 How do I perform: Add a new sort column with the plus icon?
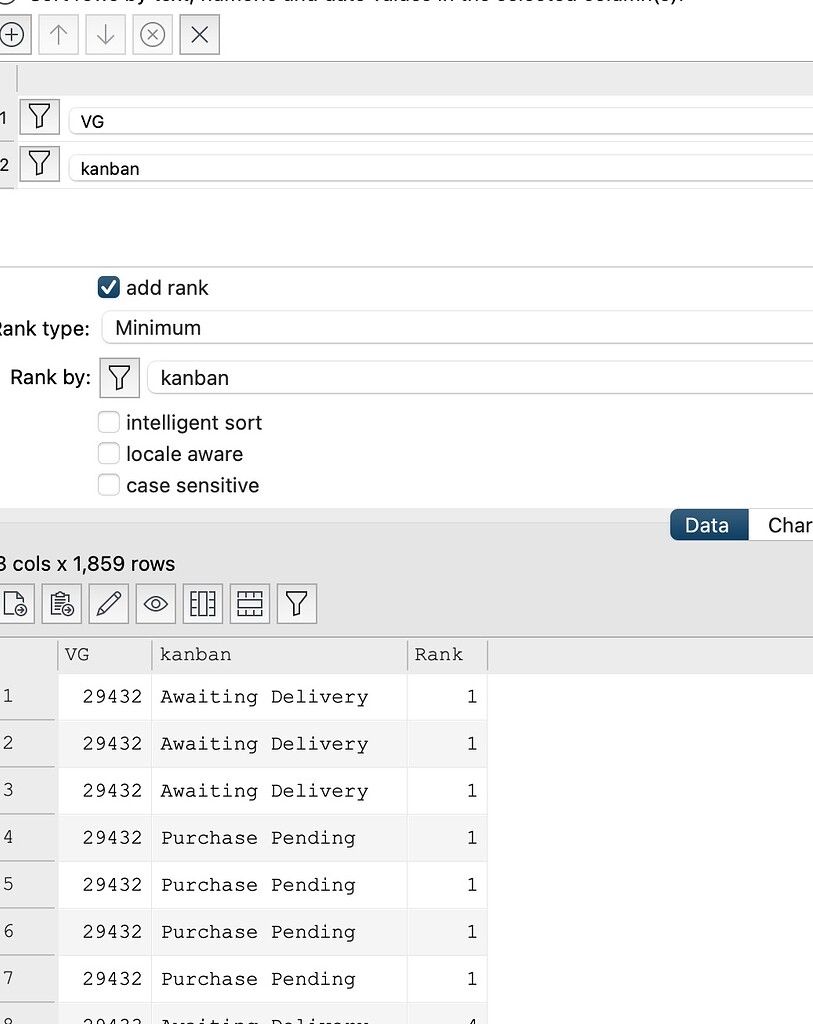click(x=14, y=34)
